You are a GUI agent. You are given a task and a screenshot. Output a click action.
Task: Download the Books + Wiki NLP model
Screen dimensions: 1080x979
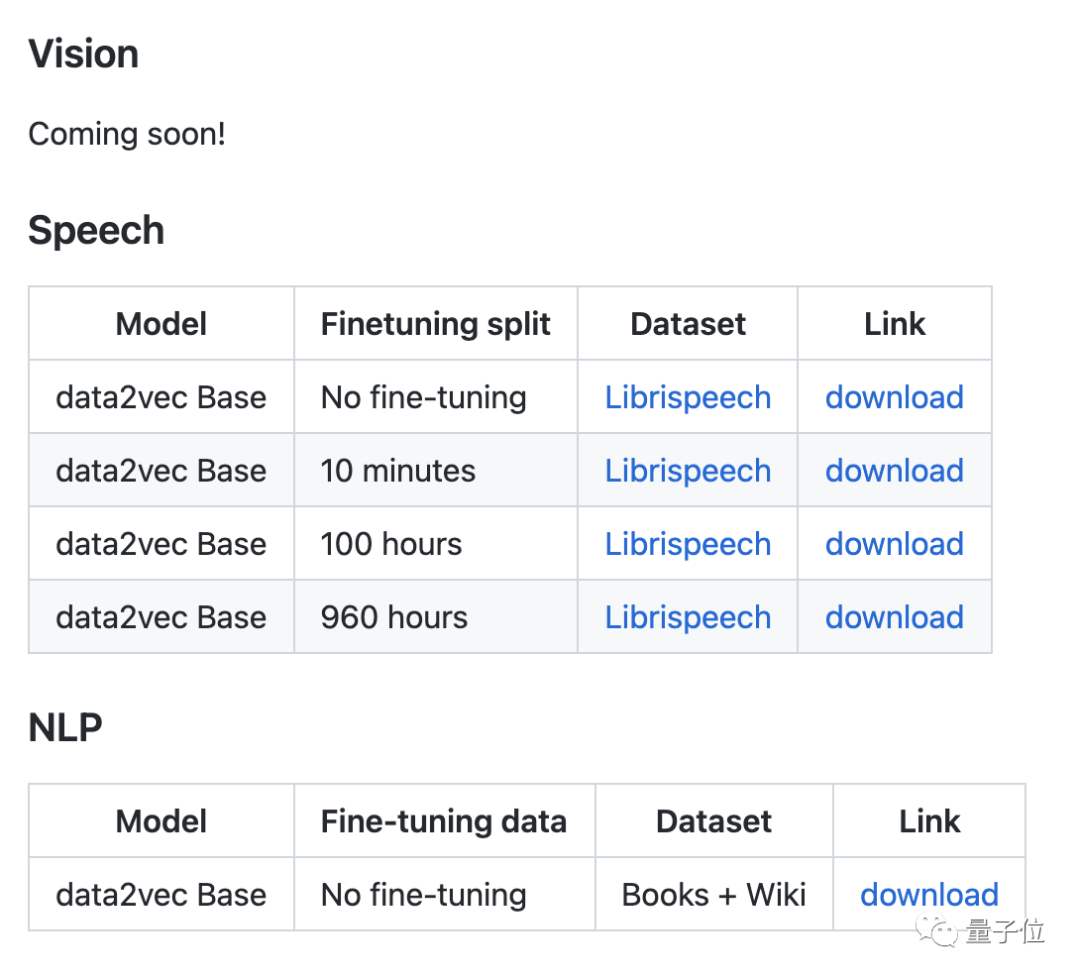(928, 894)
